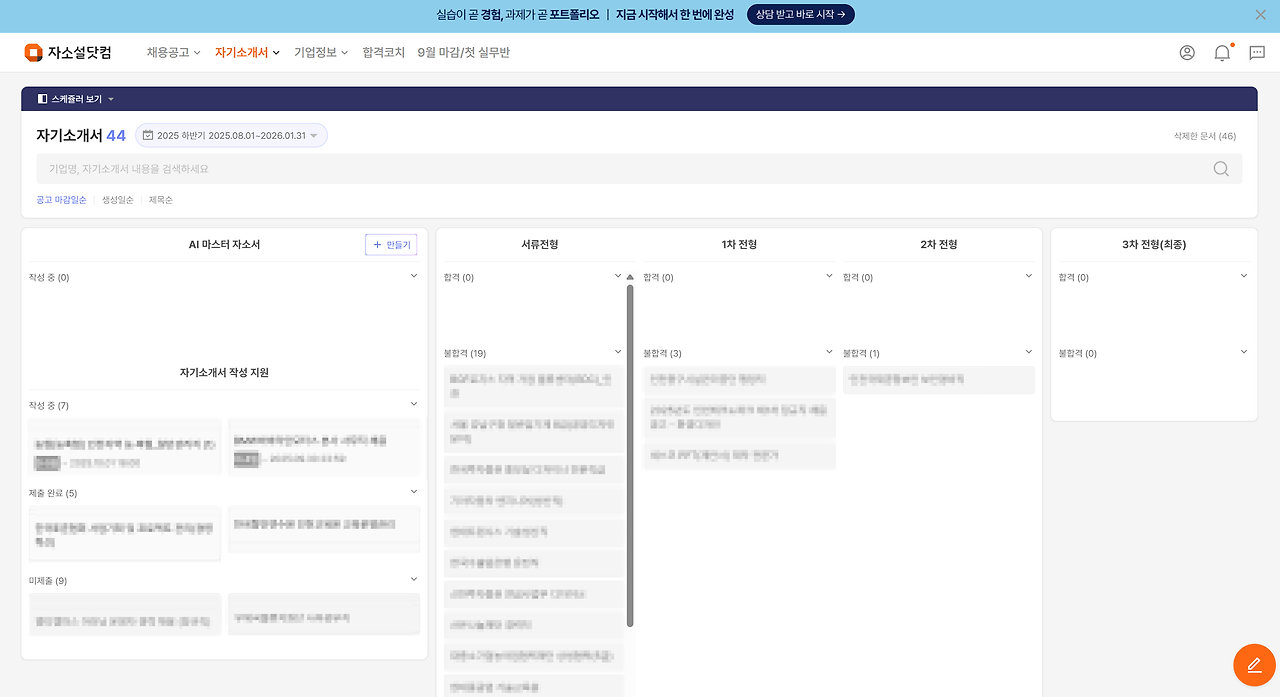
Task: Check notifications via the bell icon
Action: point(1221,52)
